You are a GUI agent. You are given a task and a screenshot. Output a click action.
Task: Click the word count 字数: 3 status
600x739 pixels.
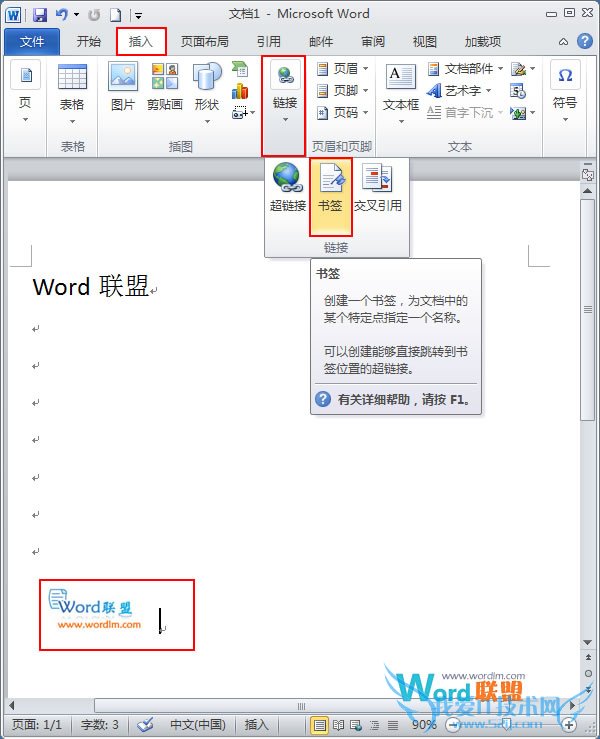pyautogui.click(x=99, y=724)
